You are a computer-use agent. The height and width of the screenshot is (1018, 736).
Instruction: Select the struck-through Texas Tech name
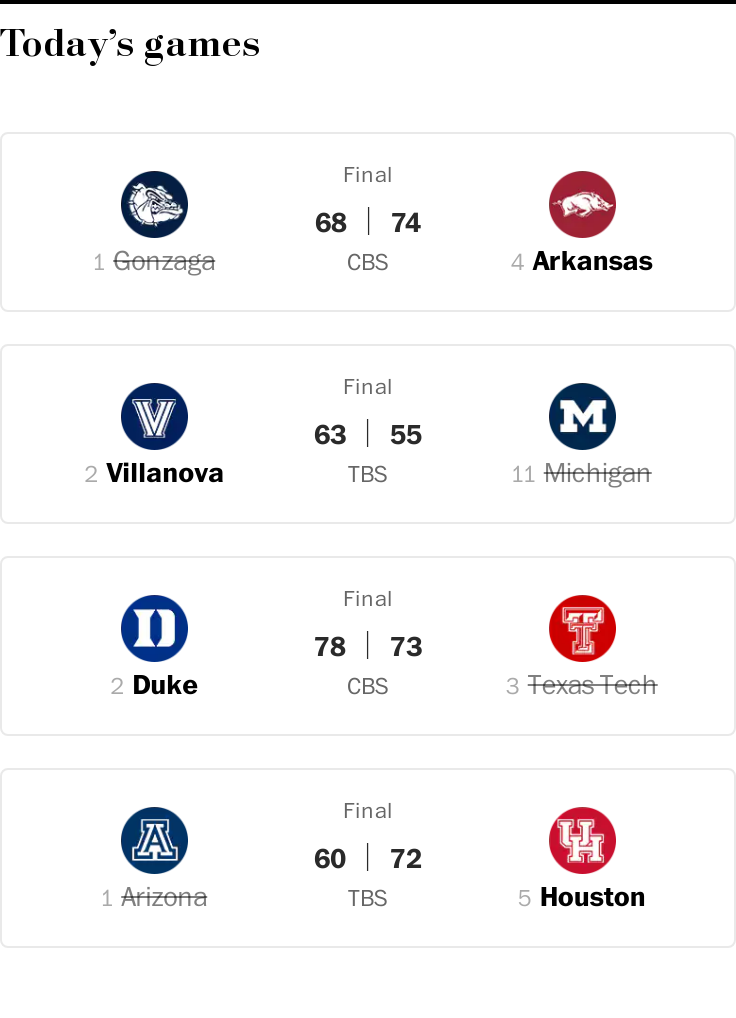tap(592, 685)
